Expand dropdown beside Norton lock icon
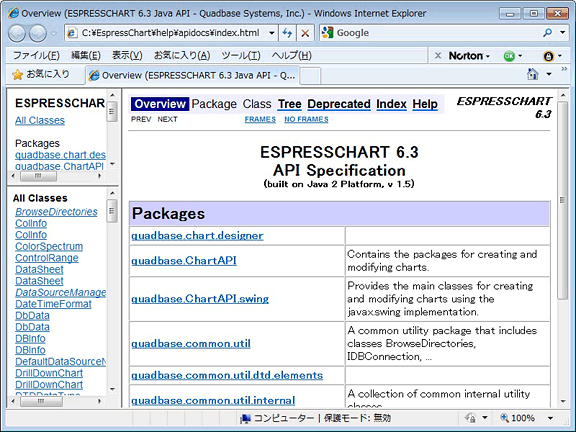Screen dimensions: 576x432 point(560,56)
